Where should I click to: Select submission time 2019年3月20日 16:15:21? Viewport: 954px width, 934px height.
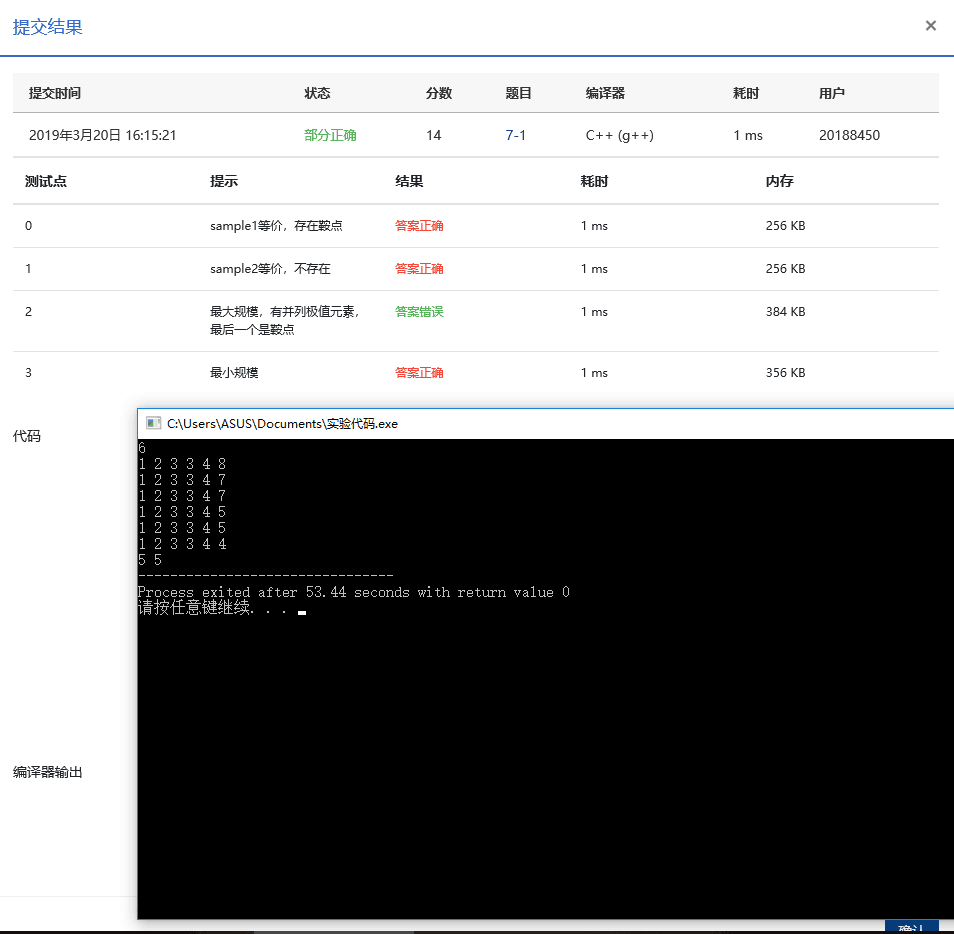[x=102, y=135]
